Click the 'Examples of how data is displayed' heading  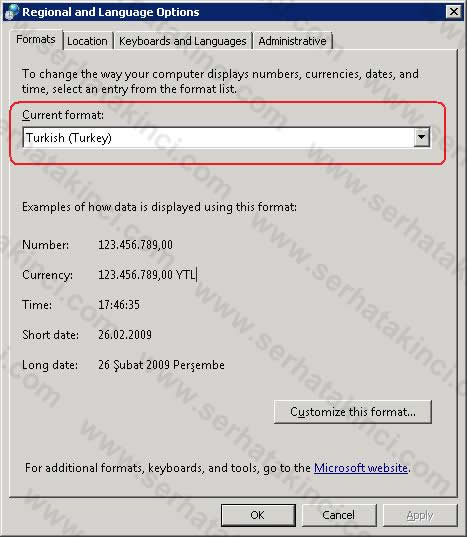[159, 207]
